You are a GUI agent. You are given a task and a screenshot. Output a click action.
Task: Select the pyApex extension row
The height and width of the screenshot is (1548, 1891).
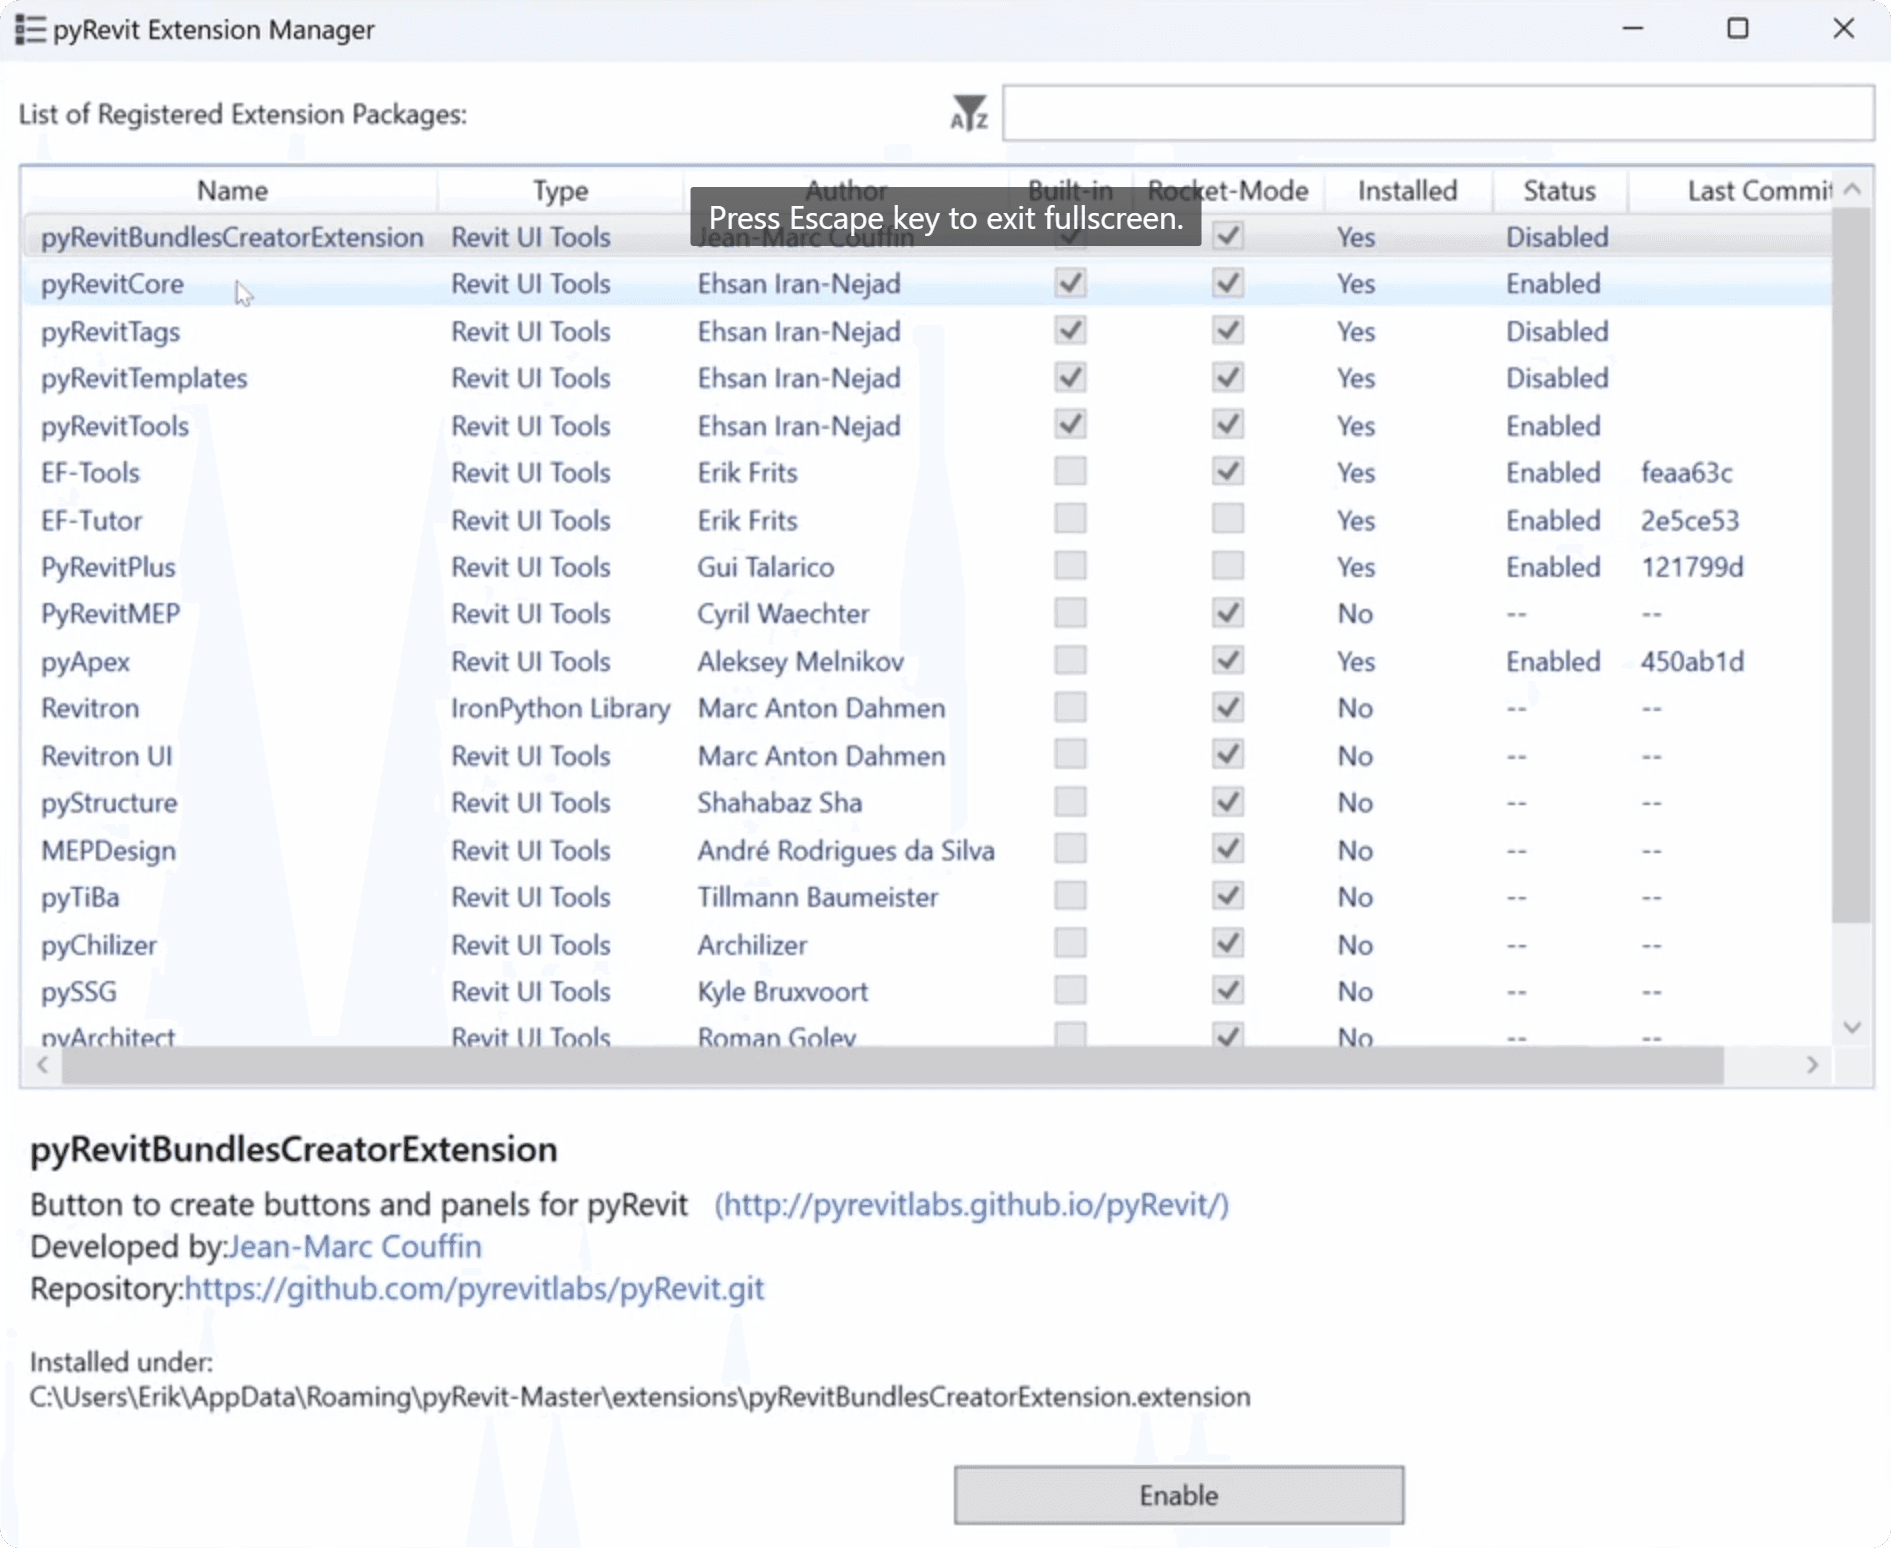click(928, 661)
